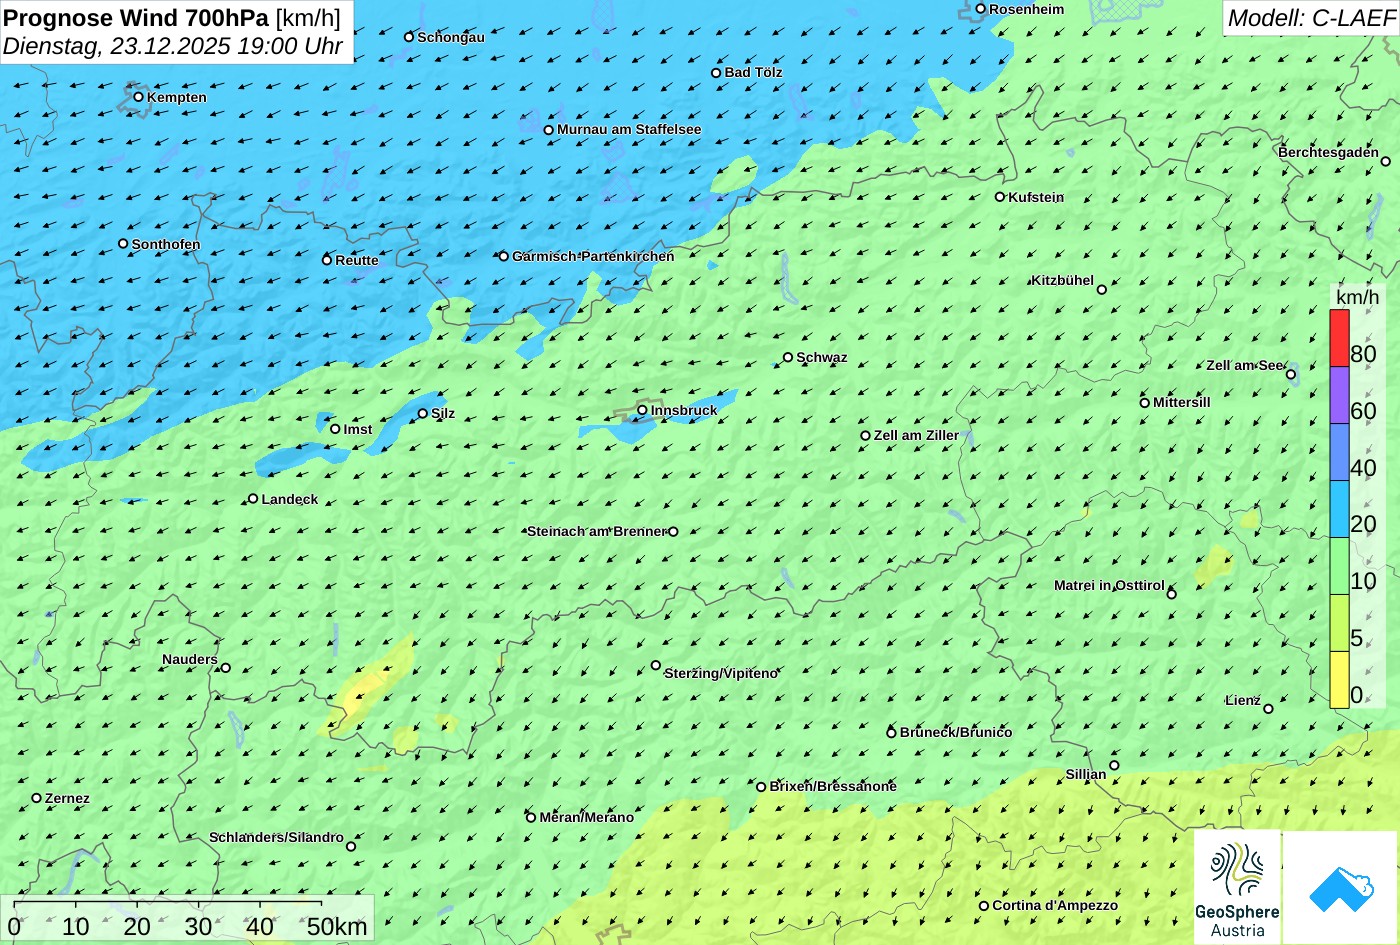Select the Rosenheim city marker dot
1400x945 pixels.
pyautogui.click(x=980, y=9)
